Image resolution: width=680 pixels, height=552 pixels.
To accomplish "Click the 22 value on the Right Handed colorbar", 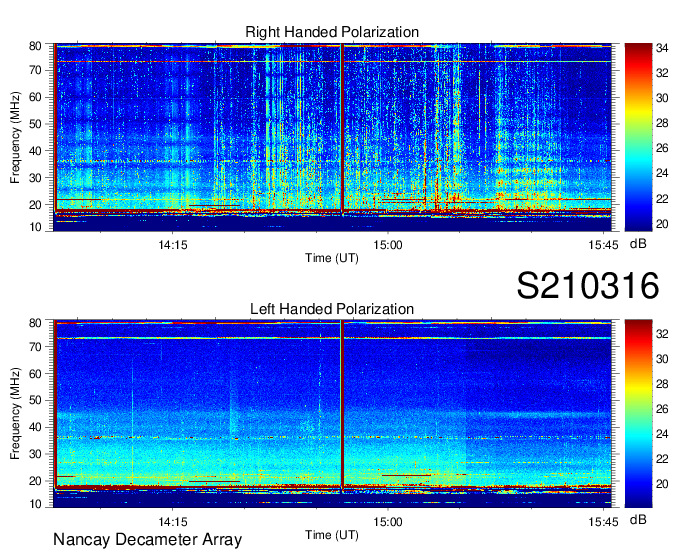I will click(x=662, y=199).
